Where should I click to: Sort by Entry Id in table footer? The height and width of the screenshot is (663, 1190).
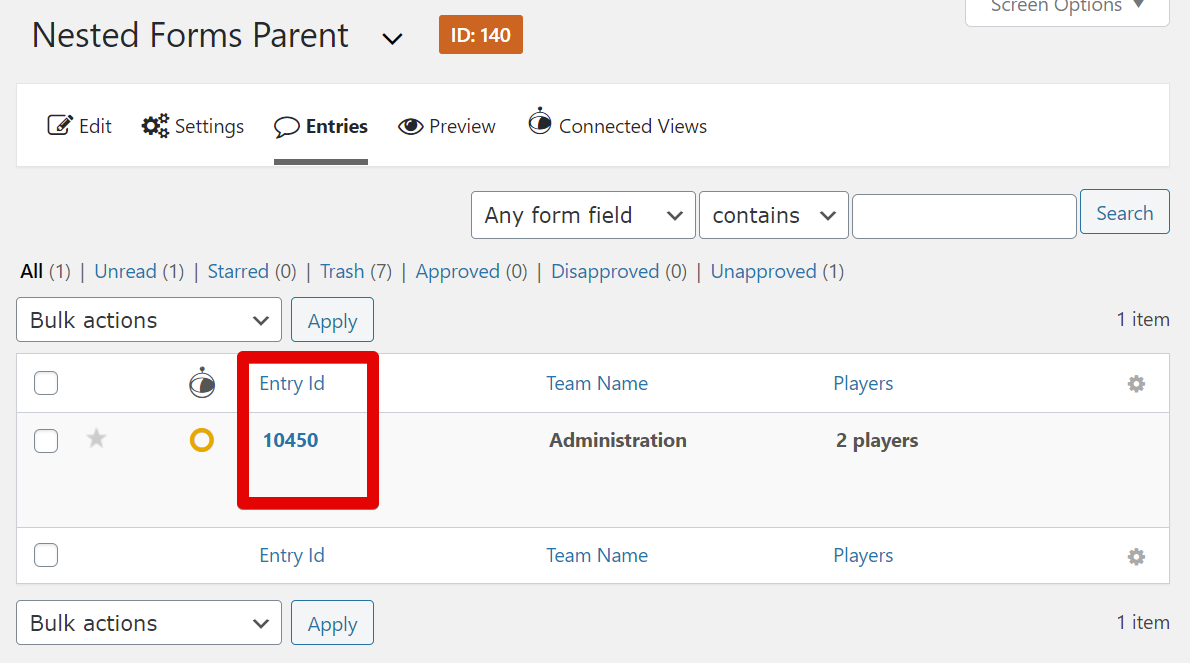click(292, 555)
